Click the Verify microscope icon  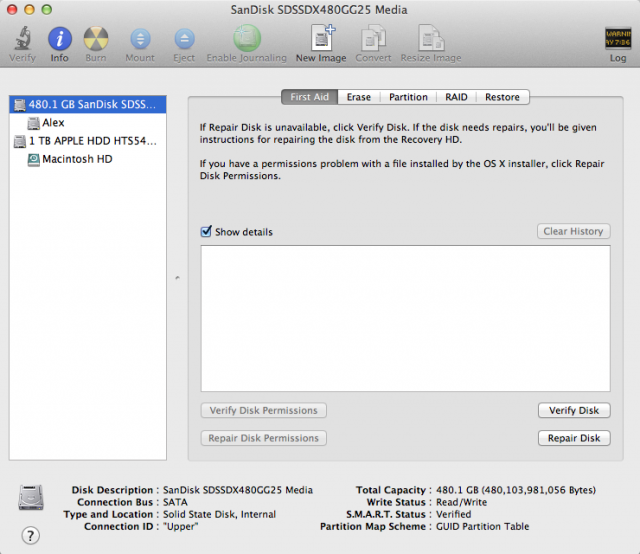pyautogui.click(x=23, y=38)
